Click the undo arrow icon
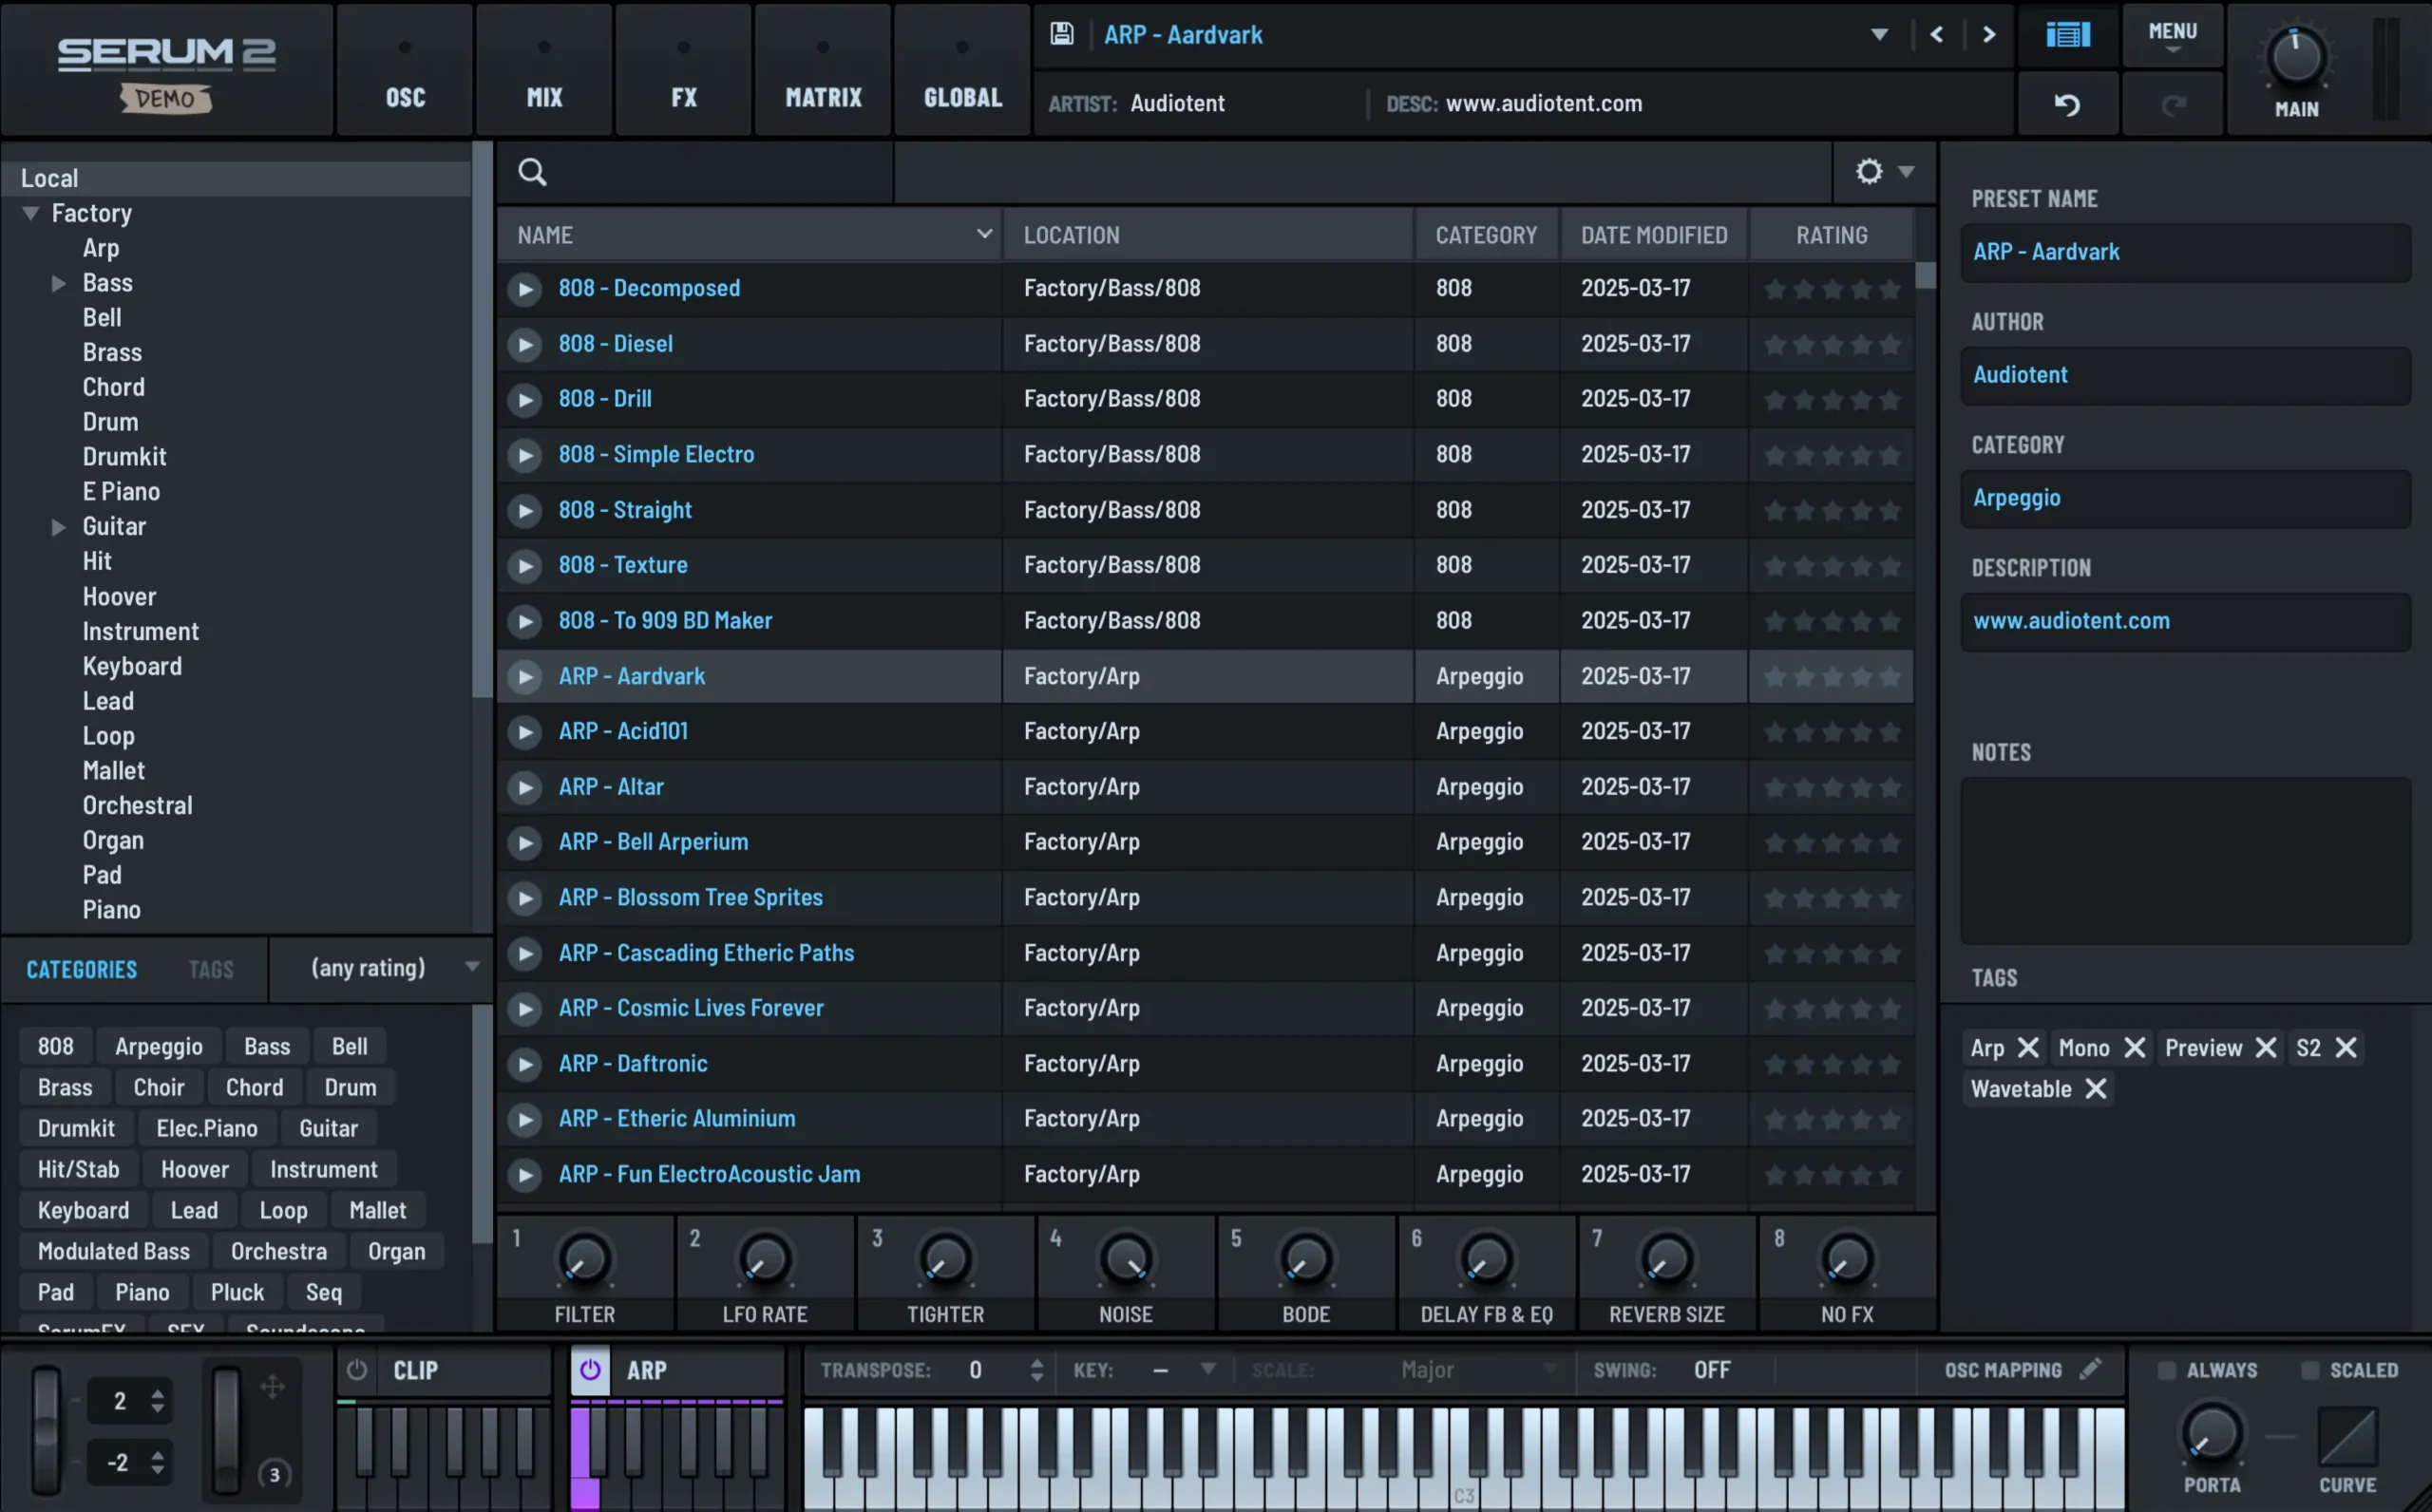The height and width of the screenshot is (1512, 2432). click(2067, 103)
